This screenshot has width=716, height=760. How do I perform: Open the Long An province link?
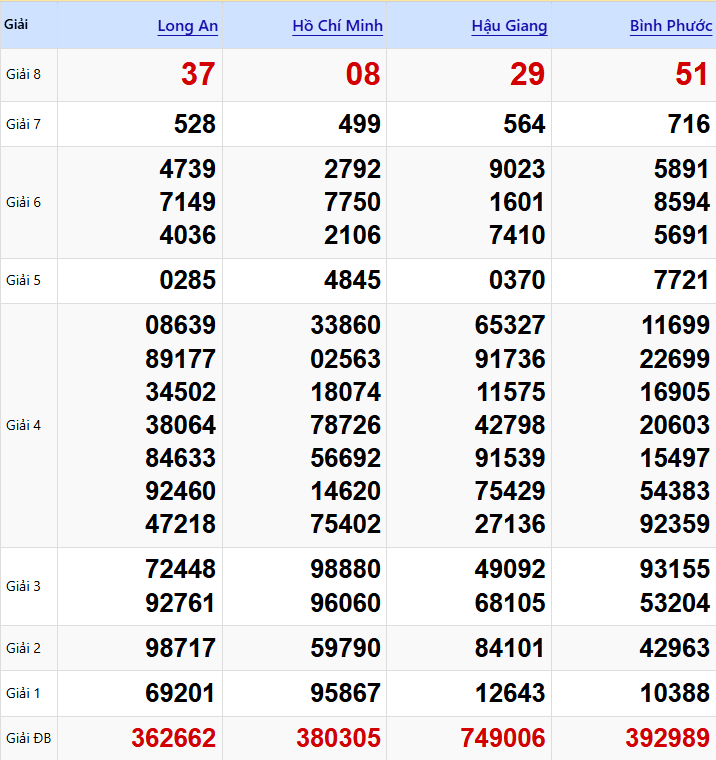tap(187, 26)
